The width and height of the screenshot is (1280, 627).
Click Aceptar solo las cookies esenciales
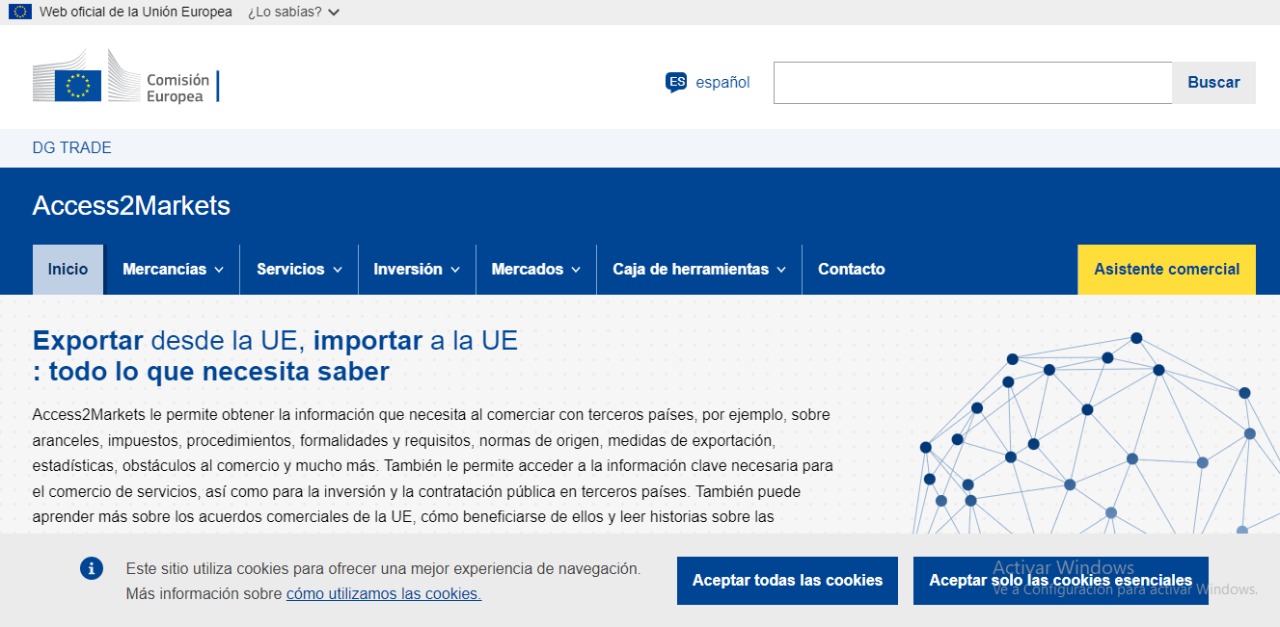tap(1060, 580)
